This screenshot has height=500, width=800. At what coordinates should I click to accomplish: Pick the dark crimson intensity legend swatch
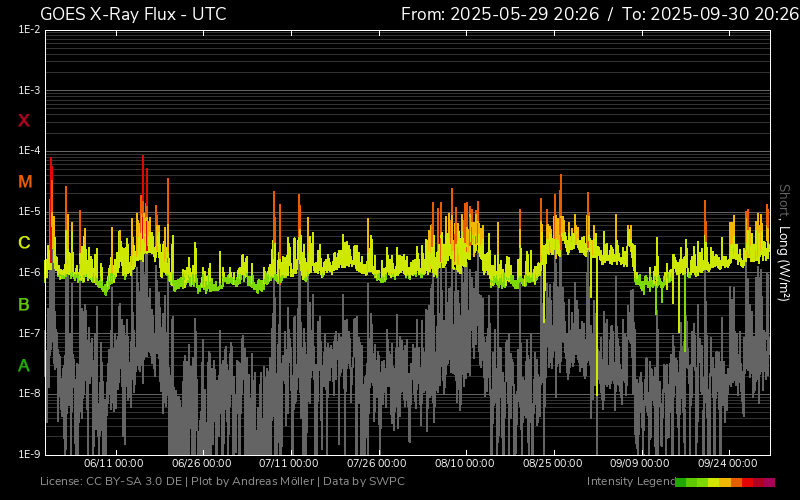(x=758, y=482)
